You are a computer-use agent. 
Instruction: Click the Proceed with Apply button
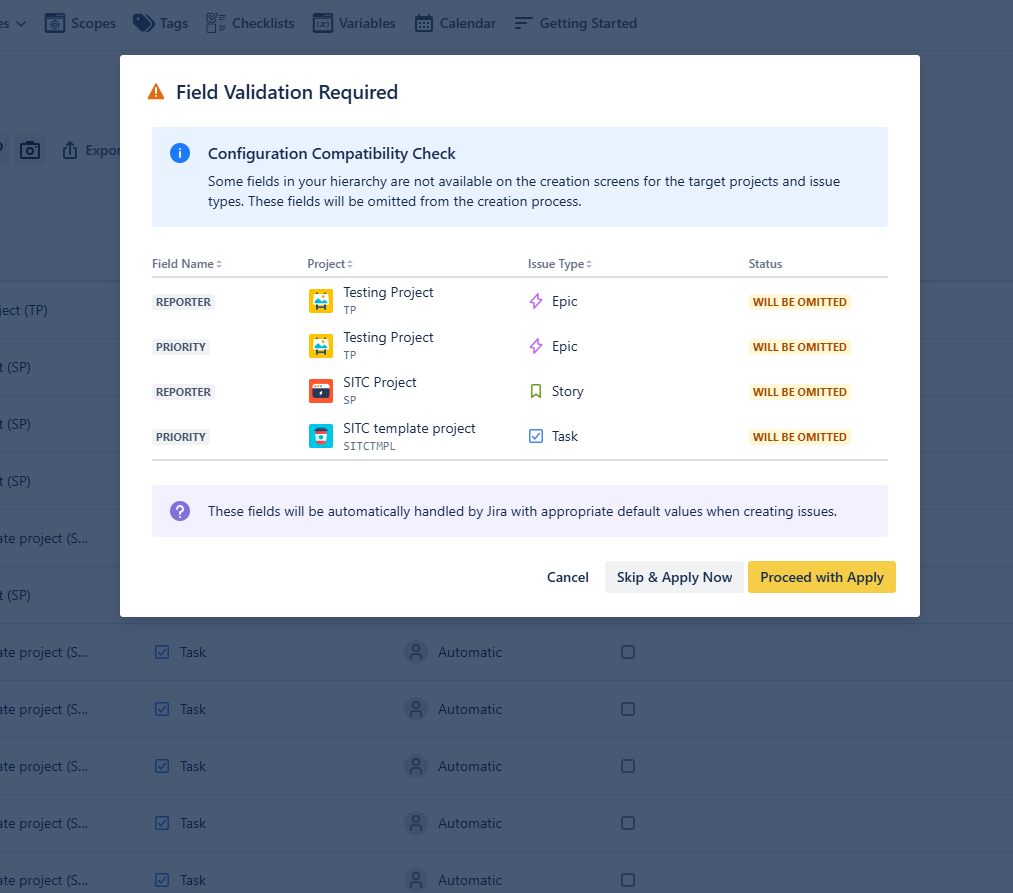pyautogui.click(x=821, y=577)
